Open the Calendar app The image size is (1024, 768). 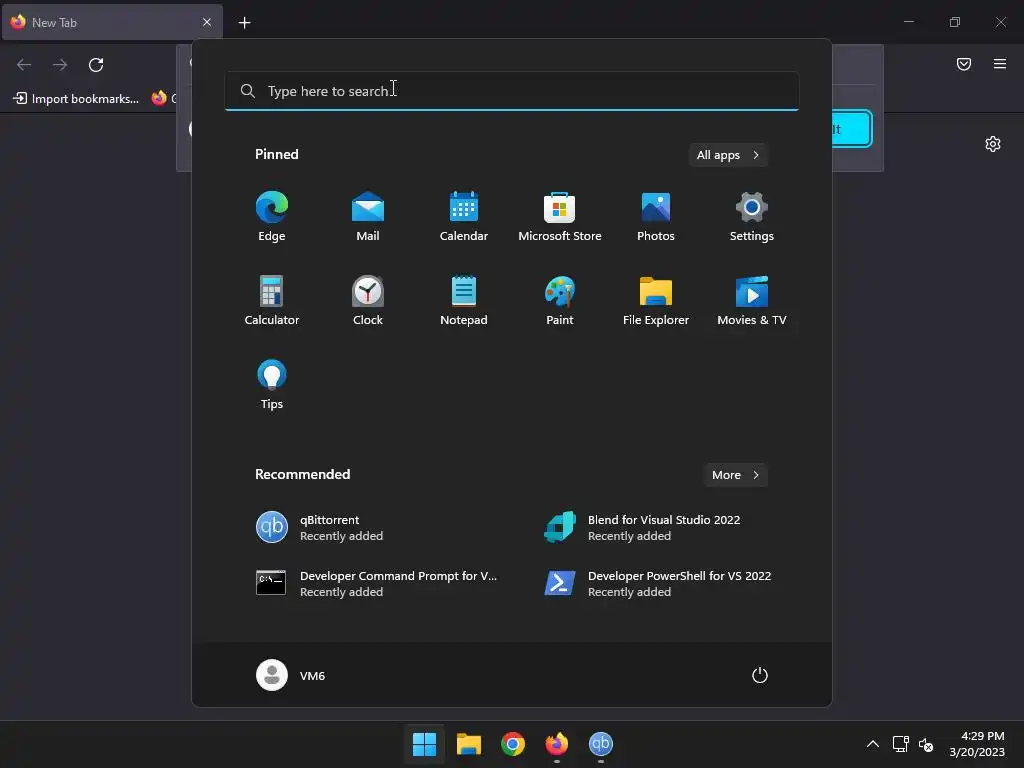point(464,216)
